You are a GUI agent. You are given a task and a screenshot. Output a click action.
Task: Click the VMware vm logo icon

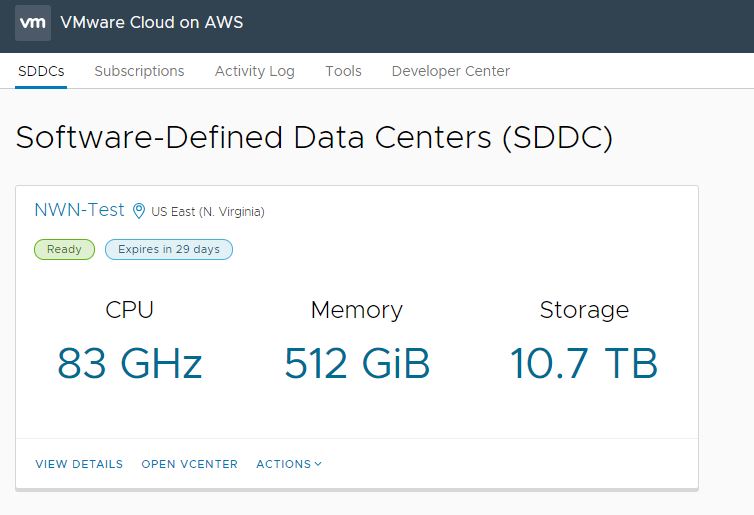pos(33,23)
